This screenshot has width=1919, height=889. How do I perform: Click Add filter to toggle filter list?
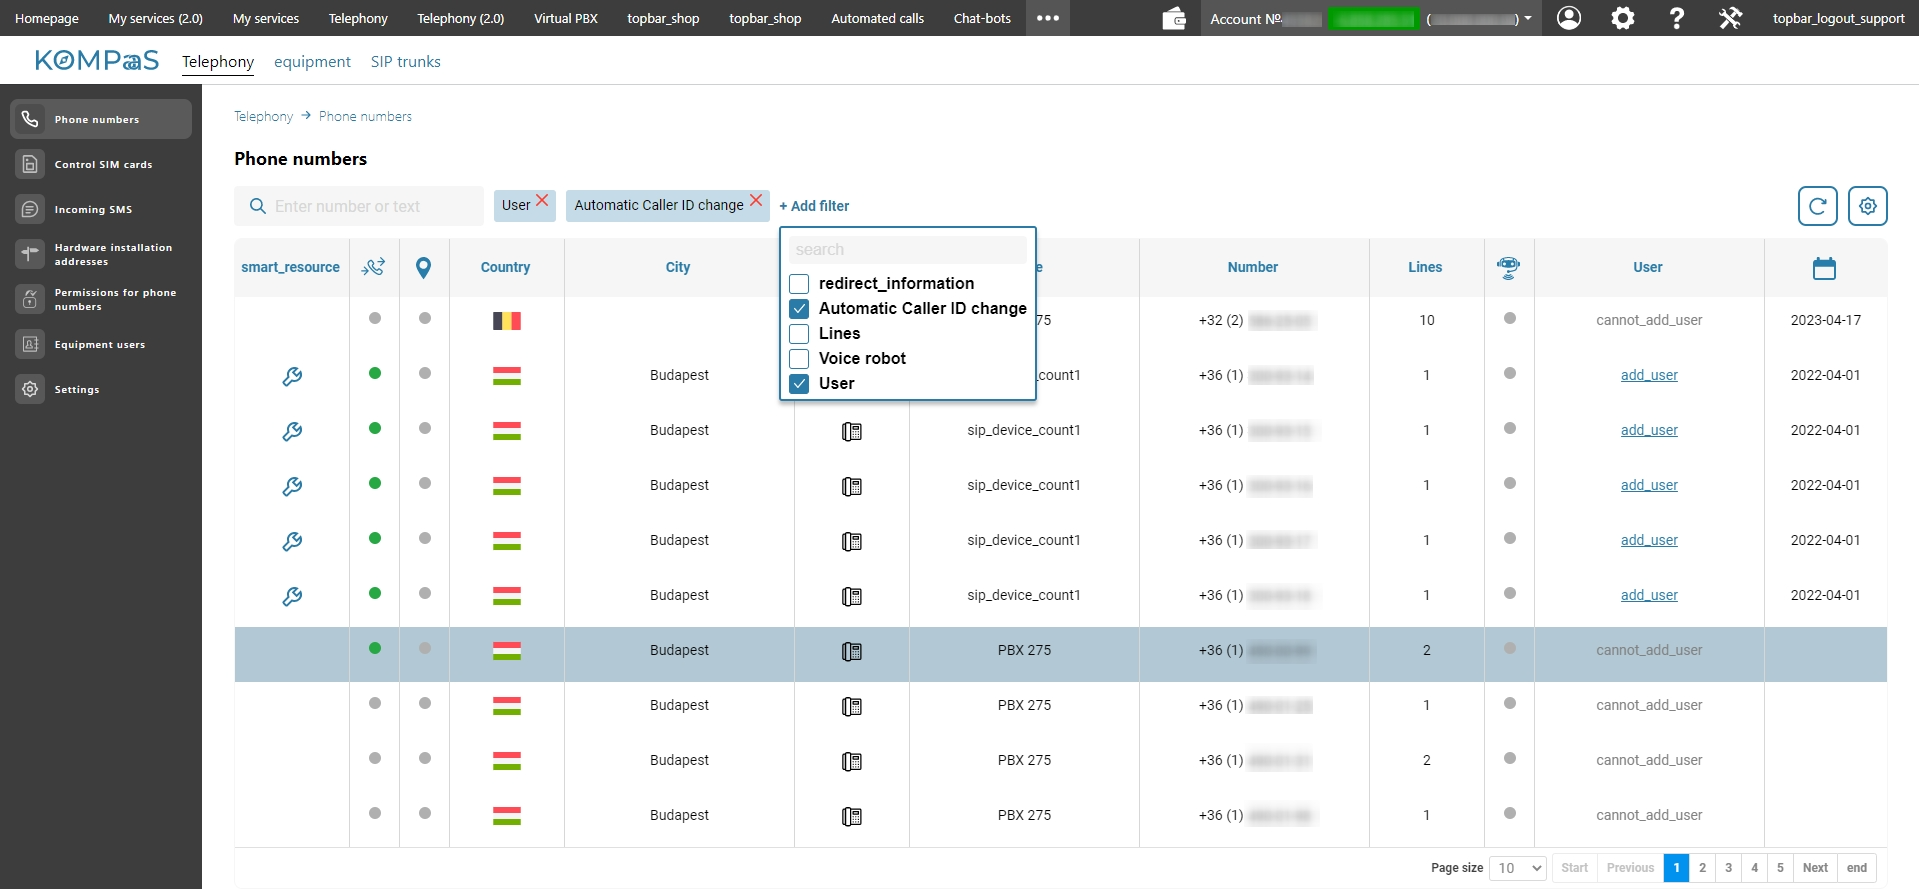814,206
